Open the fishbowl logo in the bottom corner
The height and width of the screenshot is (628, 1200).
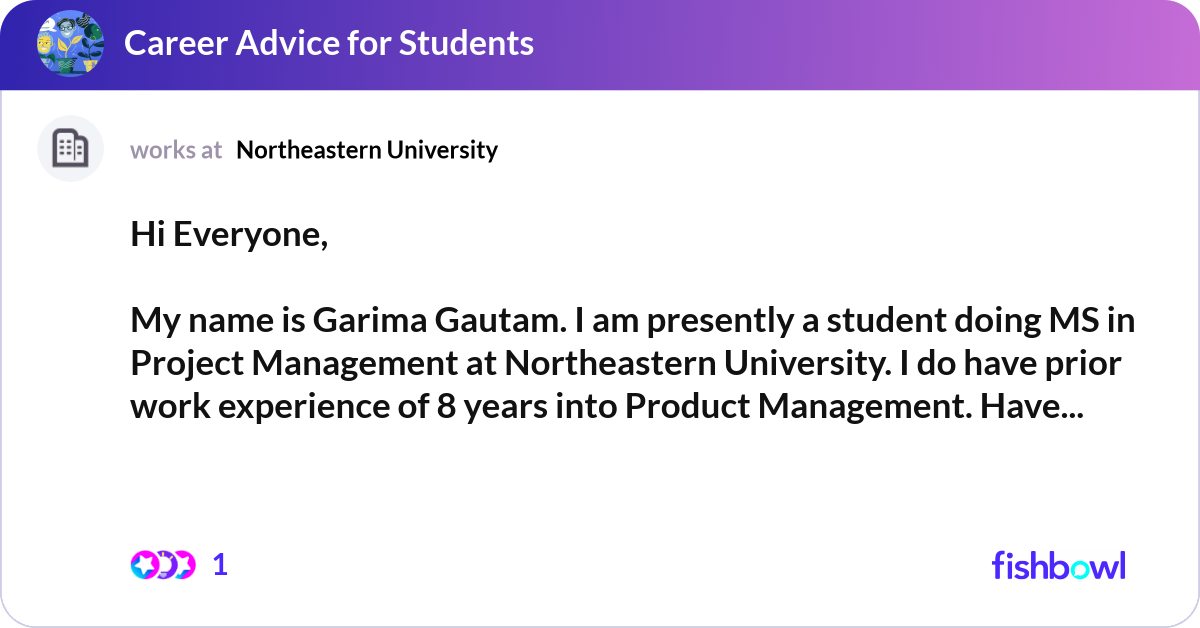coord(1058,565)
